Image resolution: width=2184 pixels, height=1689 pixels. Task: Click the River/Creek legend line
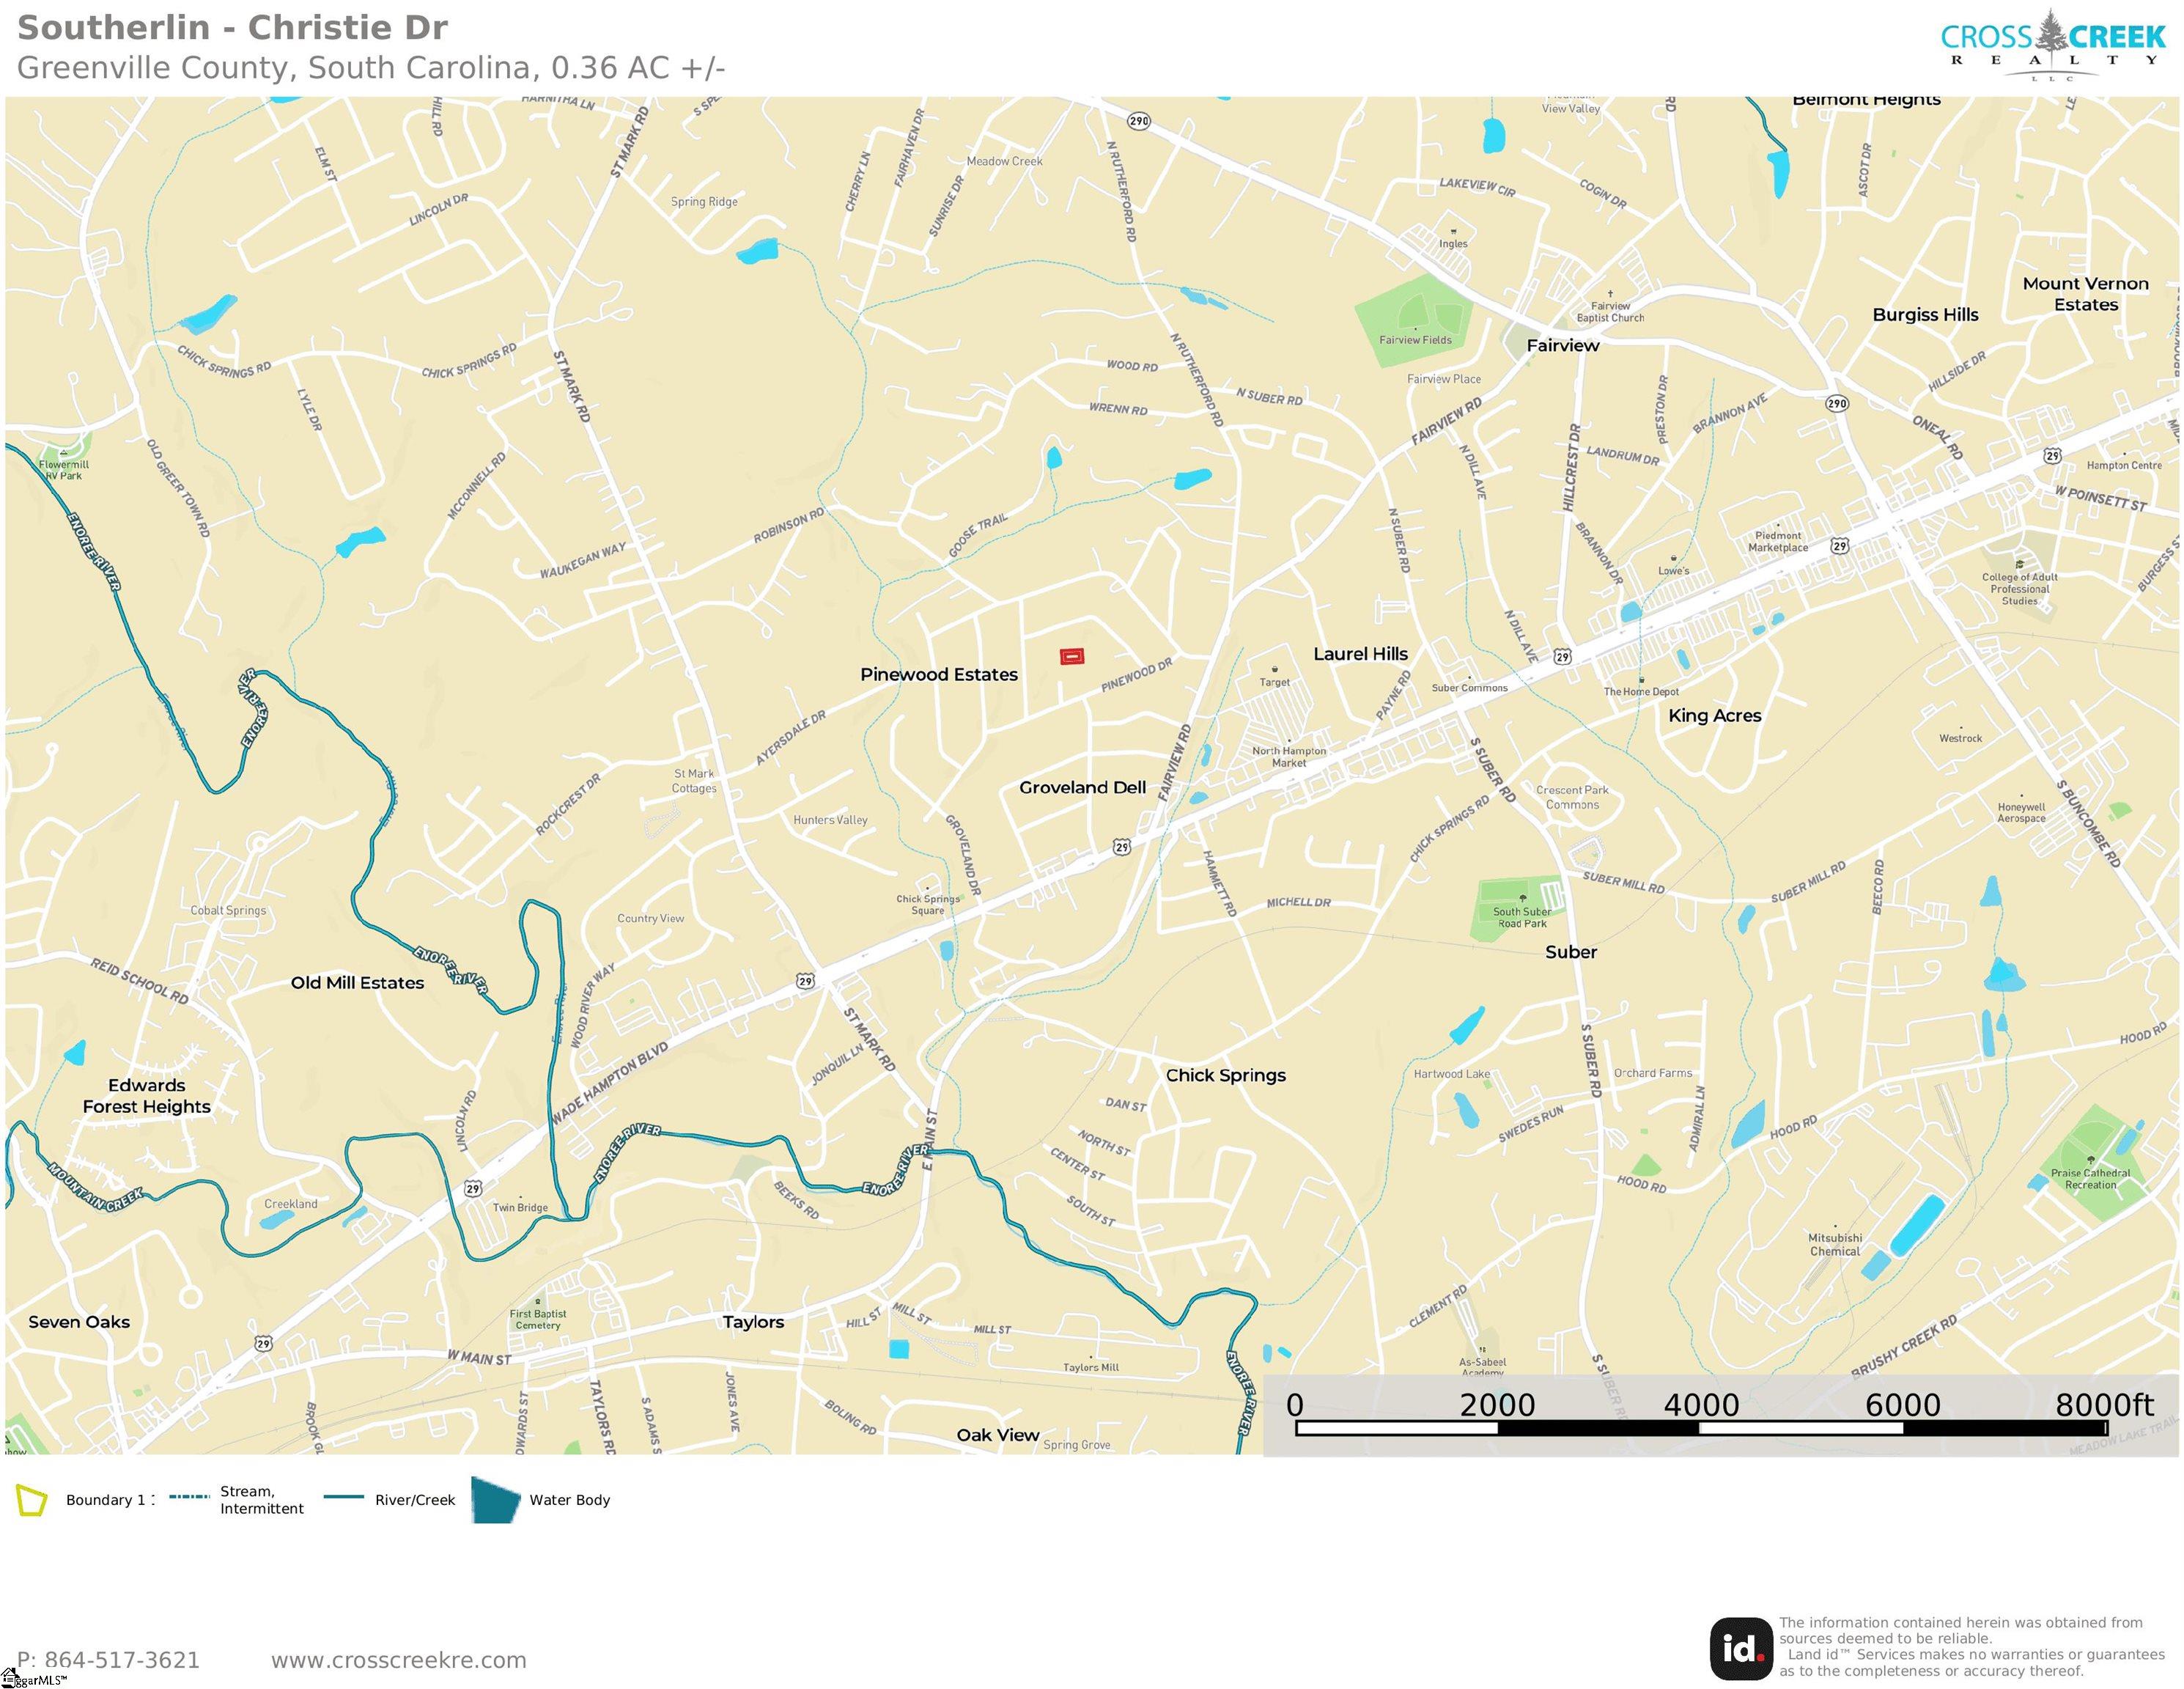[x=343, y=1497]
